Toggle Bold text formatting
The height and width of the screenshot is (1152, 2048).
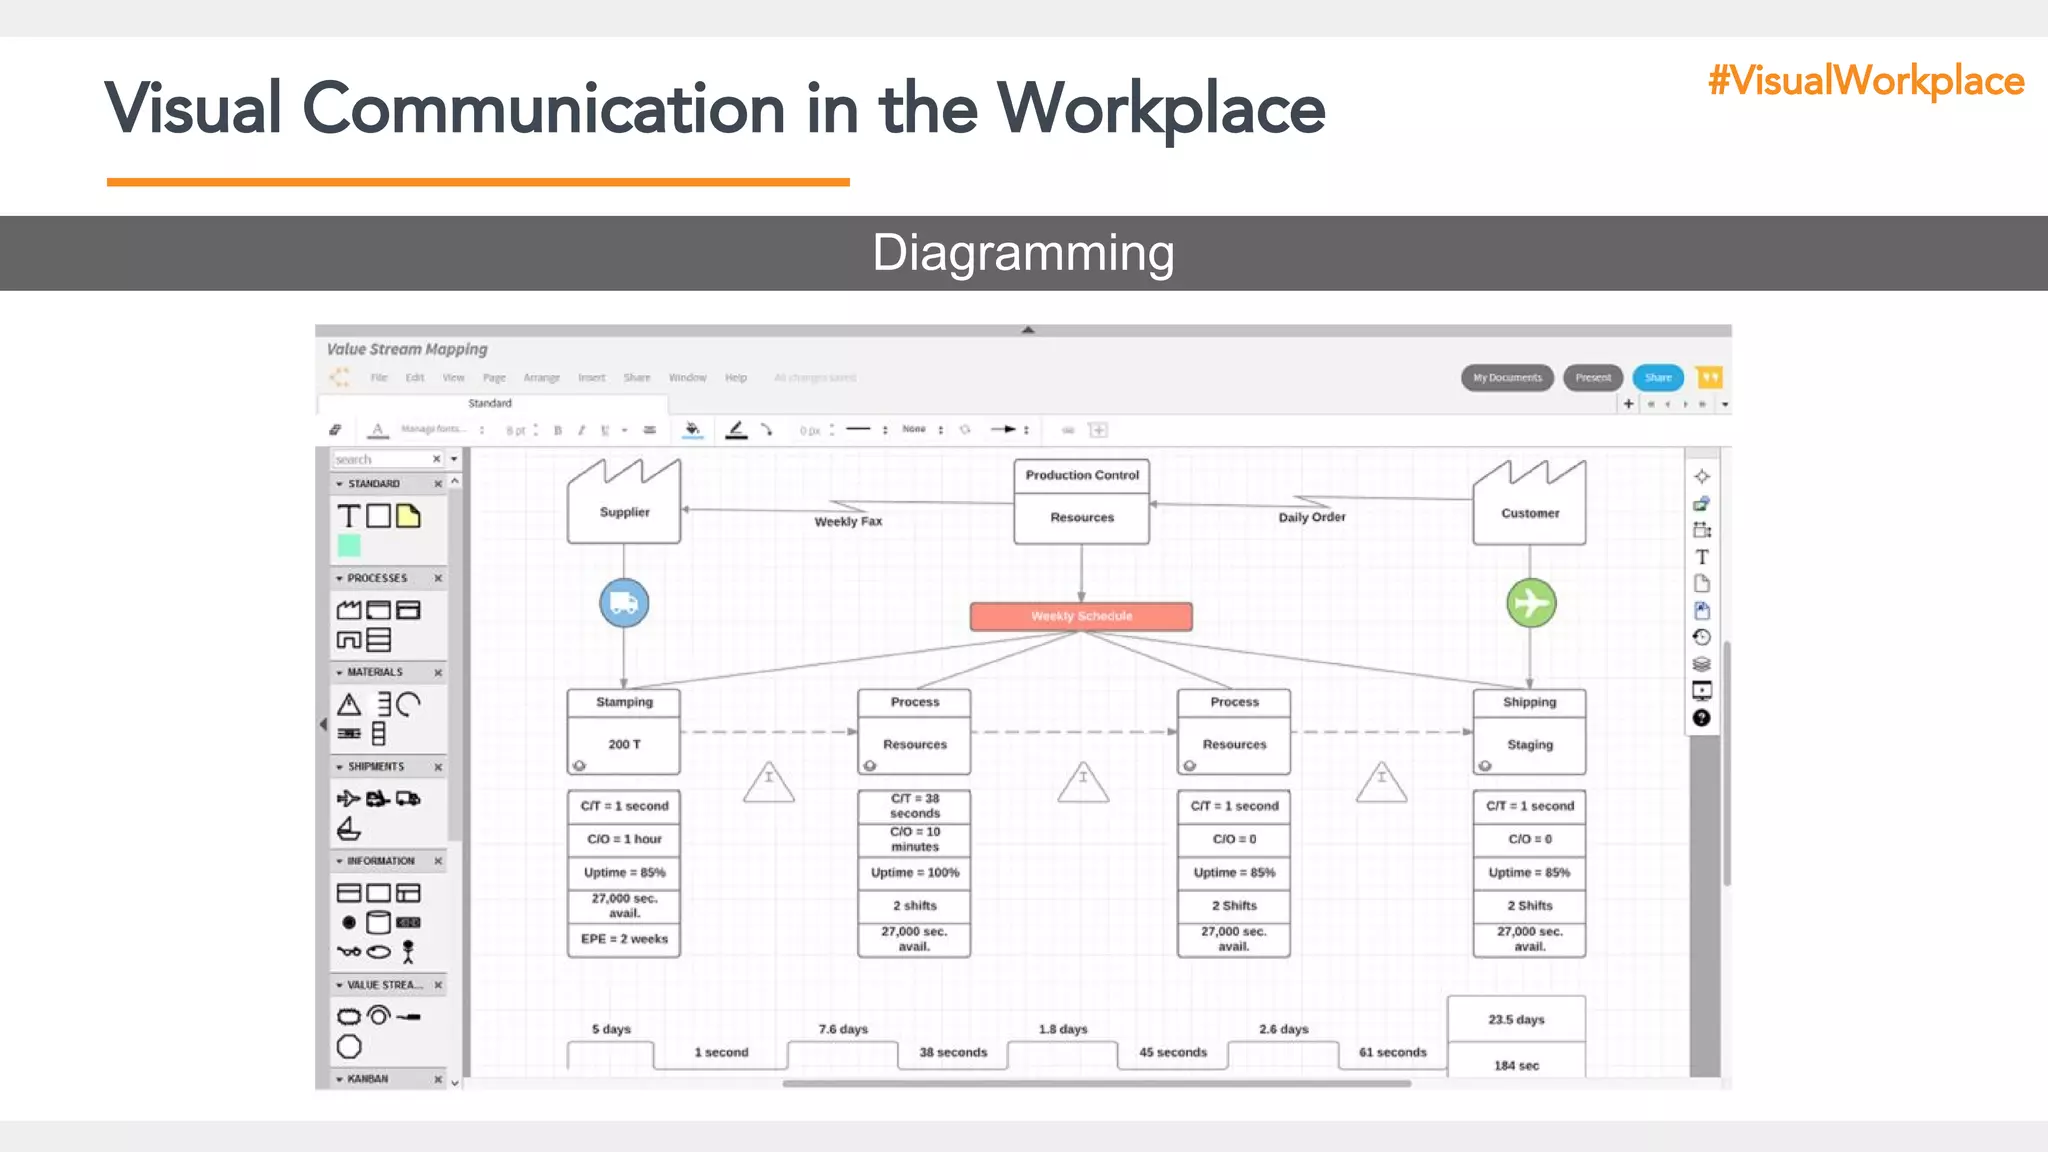pos(558,430)
